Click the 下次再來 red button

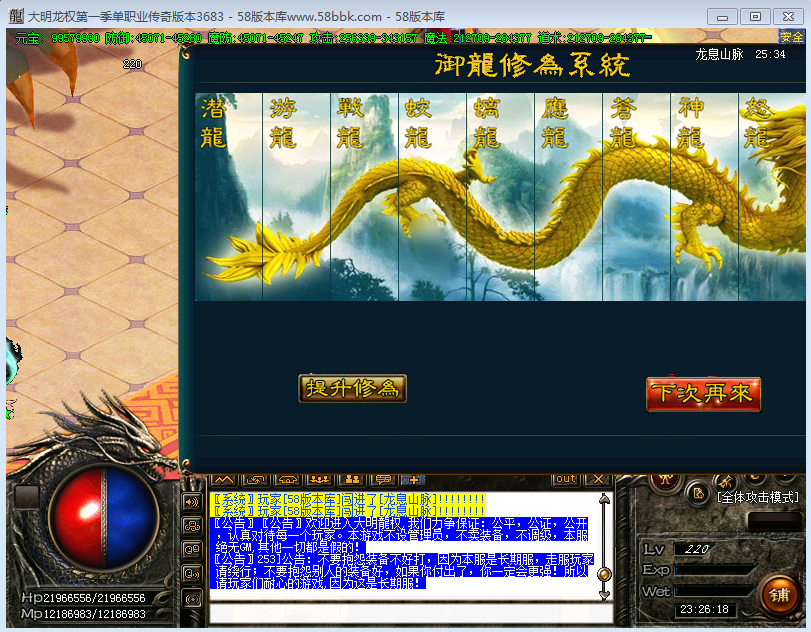tap(703, 394)
